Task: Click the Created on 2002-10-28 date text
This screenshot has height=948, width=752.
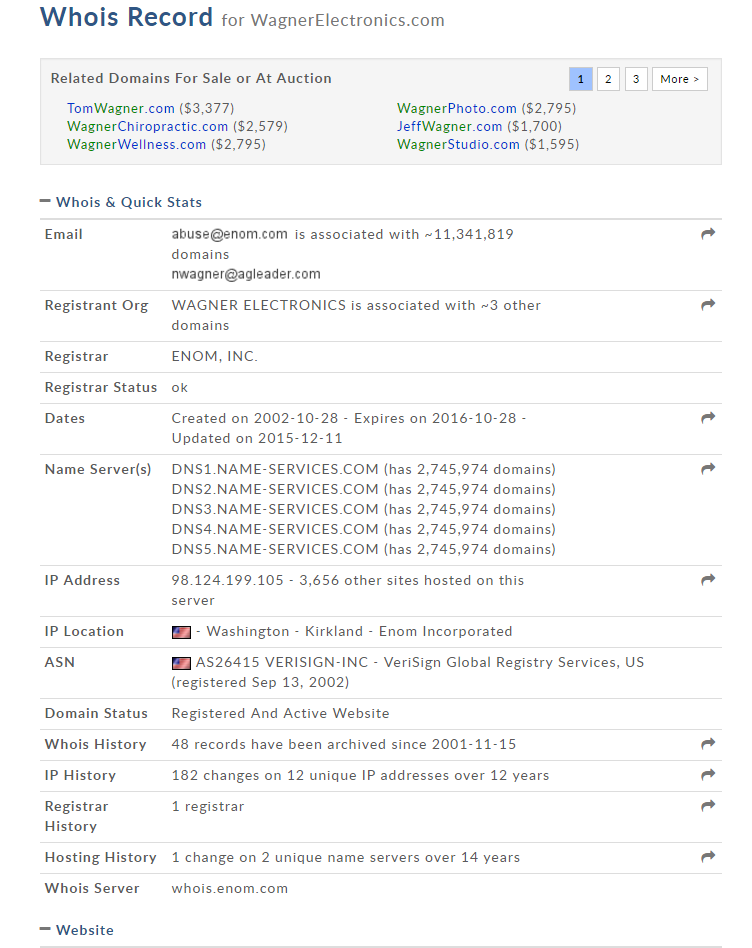Action: click(x=255, y=418)
